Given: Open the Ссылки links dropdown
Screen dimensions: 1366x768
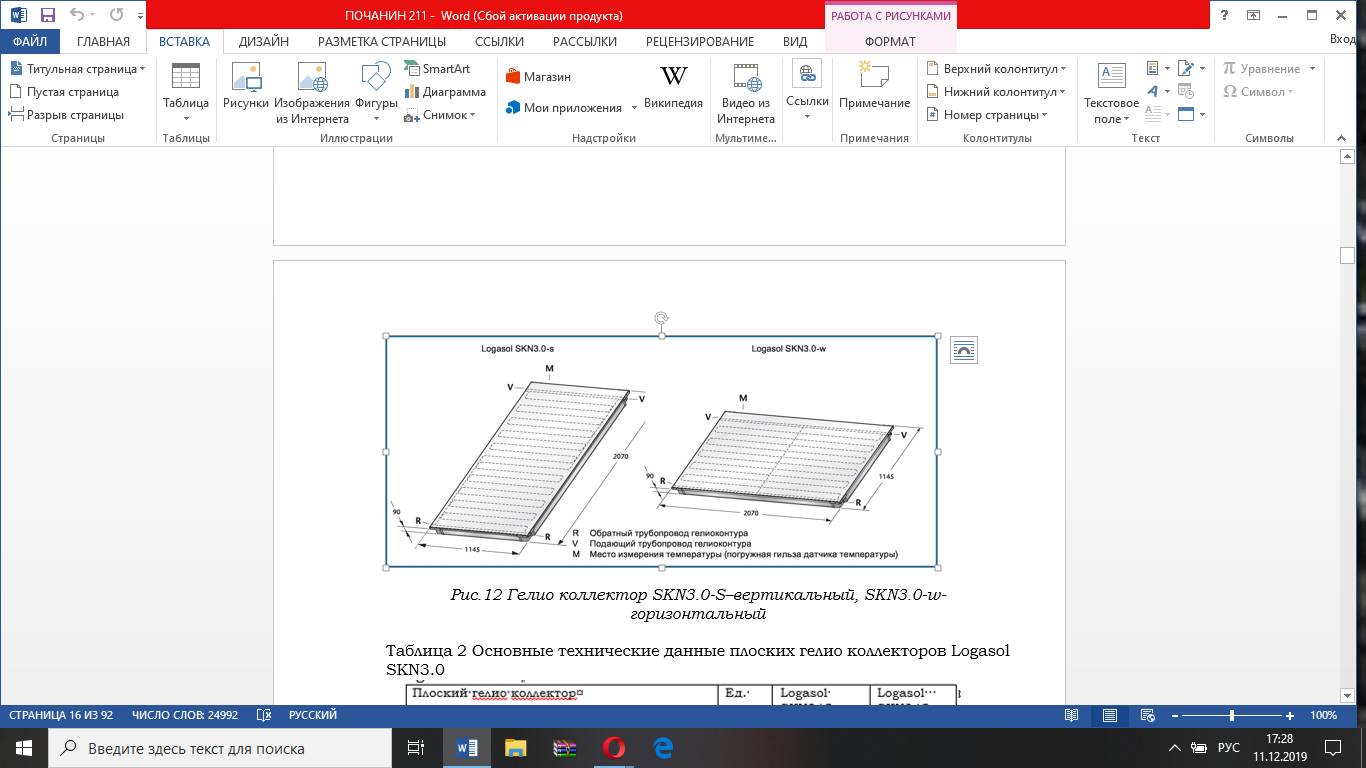Looking at the screenshot, I should (x=807, y=90).
